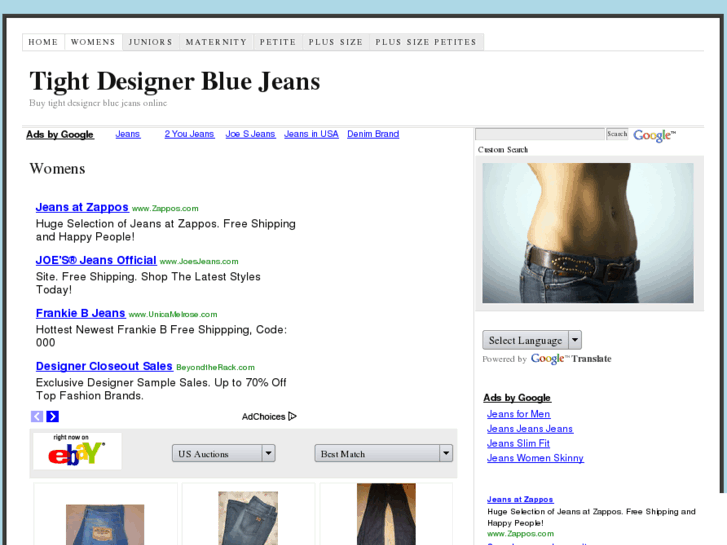The image size is (727, 545).
Task: Click the www.JoesJeans.com URL
Action: 199,262
